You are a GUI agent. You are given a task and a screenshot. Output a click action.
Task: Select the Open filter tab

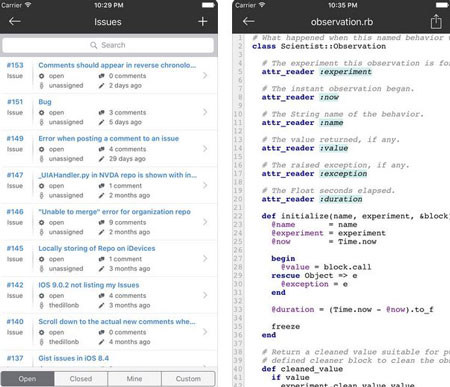[27, 379]
